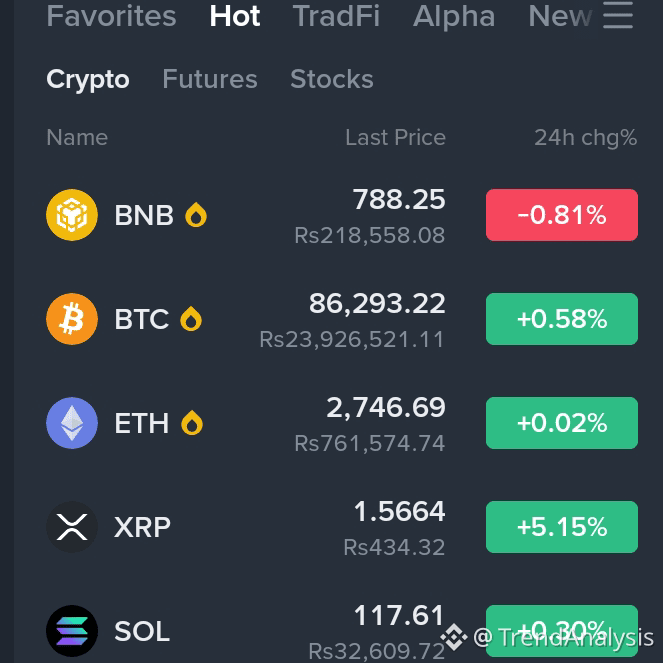Sort by the 24h chg% column header
663x663 pixels.
tap(586, 137)
